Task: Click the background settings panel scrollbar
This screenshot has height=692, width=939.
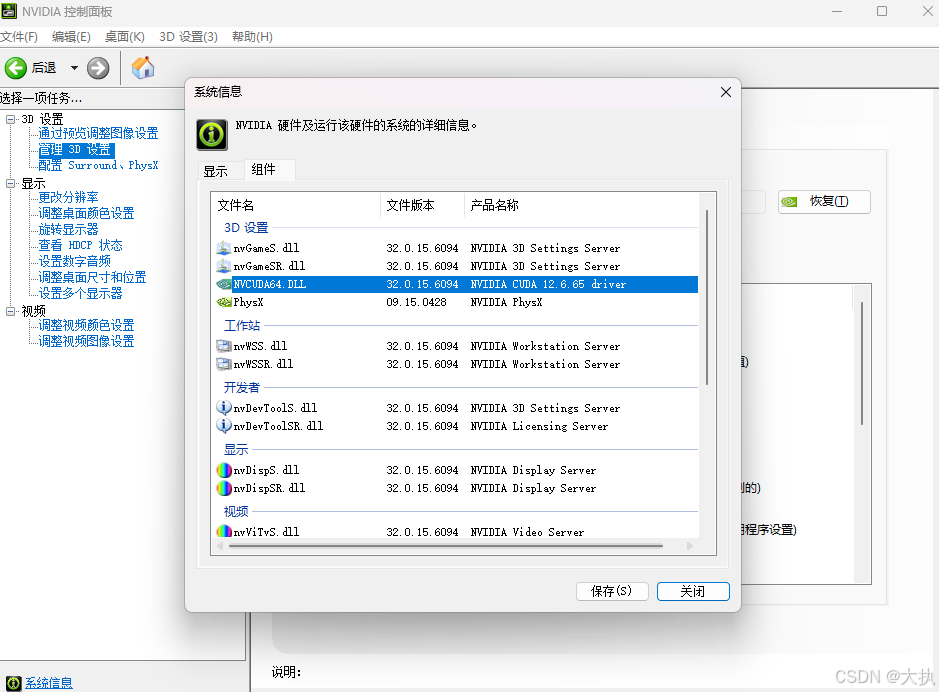Action: 862,364
